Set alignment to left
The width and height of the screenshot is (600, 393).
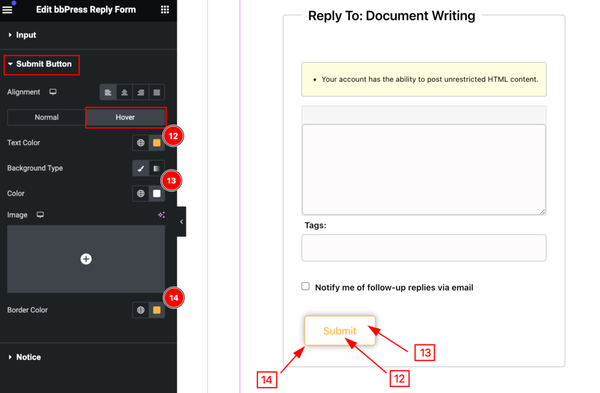pyautogui.click(x=108, y=92)
